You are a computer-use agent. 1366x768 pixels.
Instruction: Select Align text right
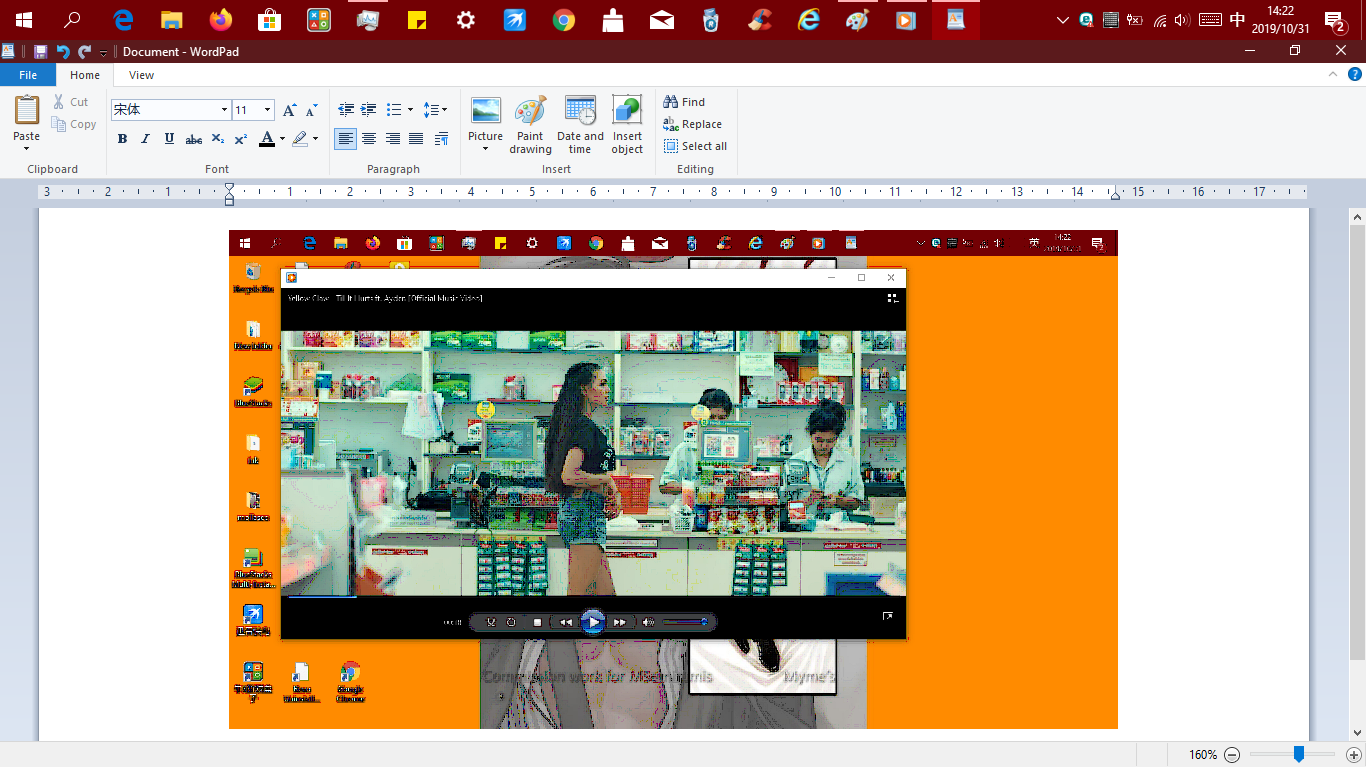tap(393, 139)
